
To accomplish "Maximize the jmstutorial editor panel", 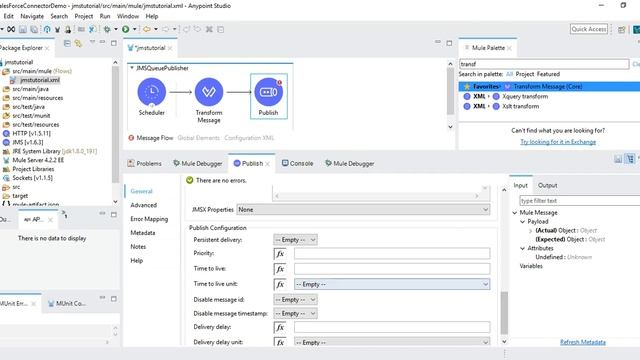I will 449,43.
